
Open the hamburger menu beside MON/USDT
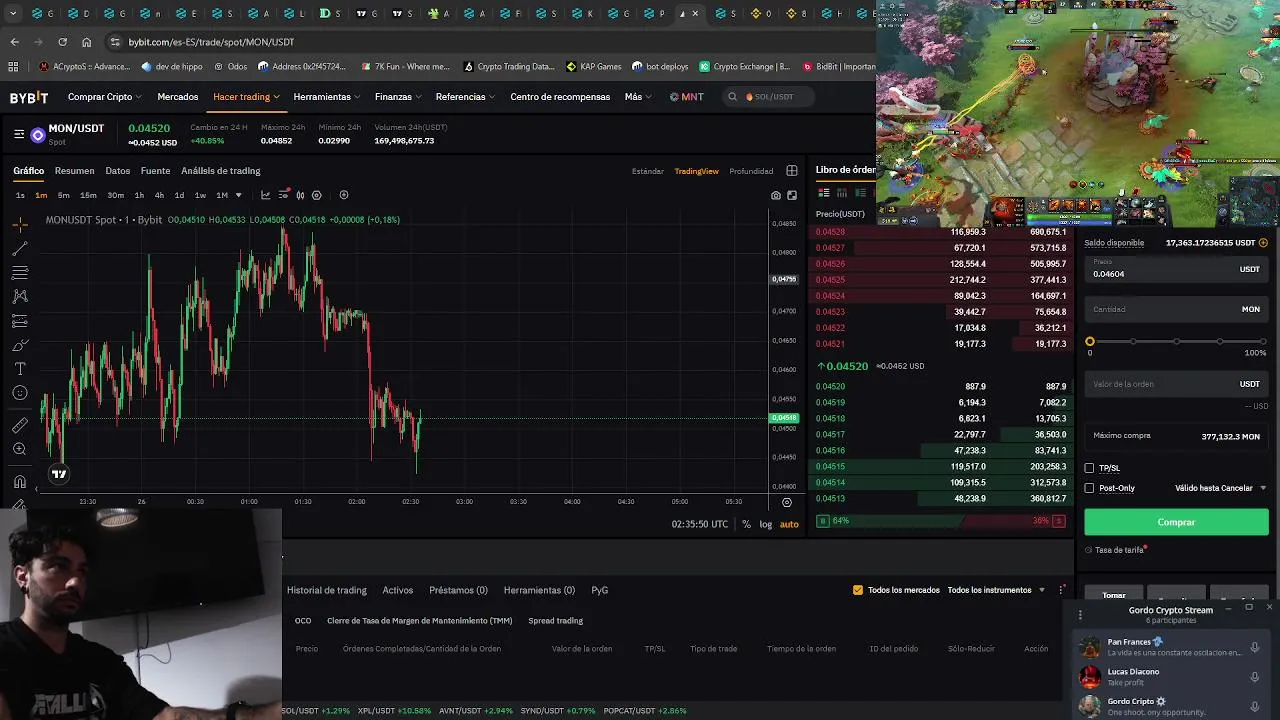pos(19,134)
